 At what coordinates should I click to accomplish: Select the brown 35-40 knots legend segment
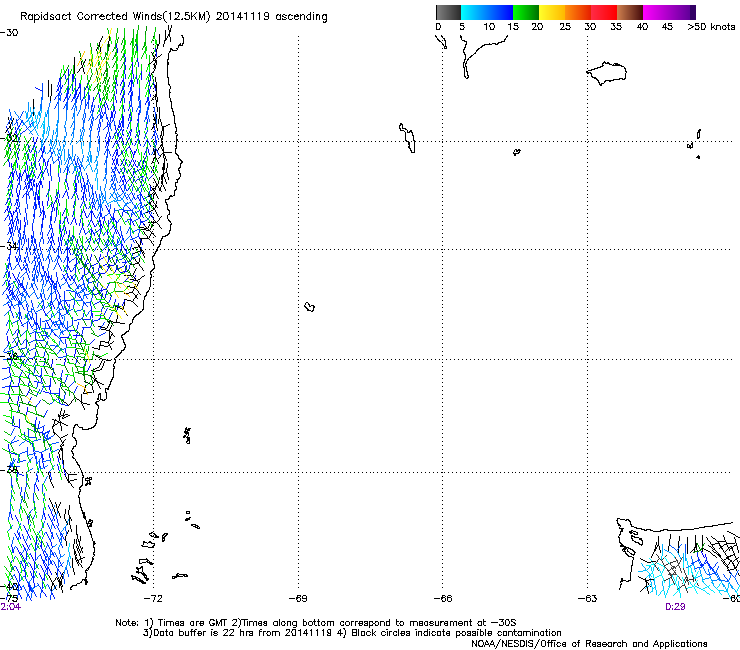(630, 12)
